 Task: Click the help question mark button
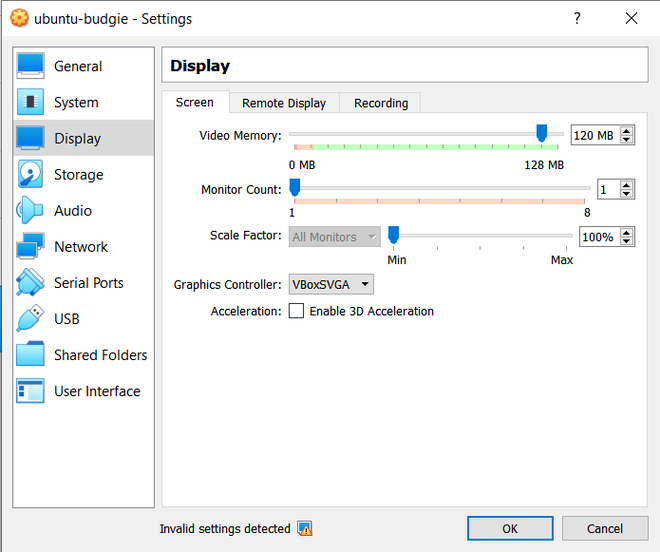pyautogui.click(x=577, y=18)
